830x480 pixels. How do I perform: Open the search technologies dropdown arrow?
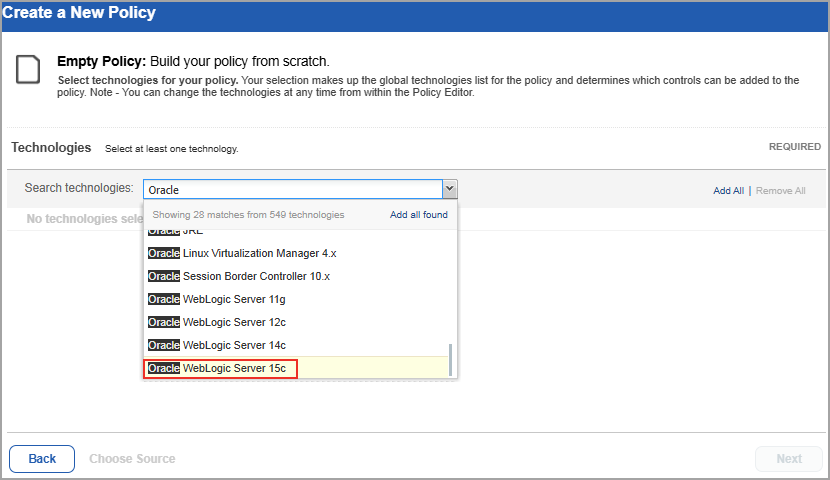click(450, 189)
